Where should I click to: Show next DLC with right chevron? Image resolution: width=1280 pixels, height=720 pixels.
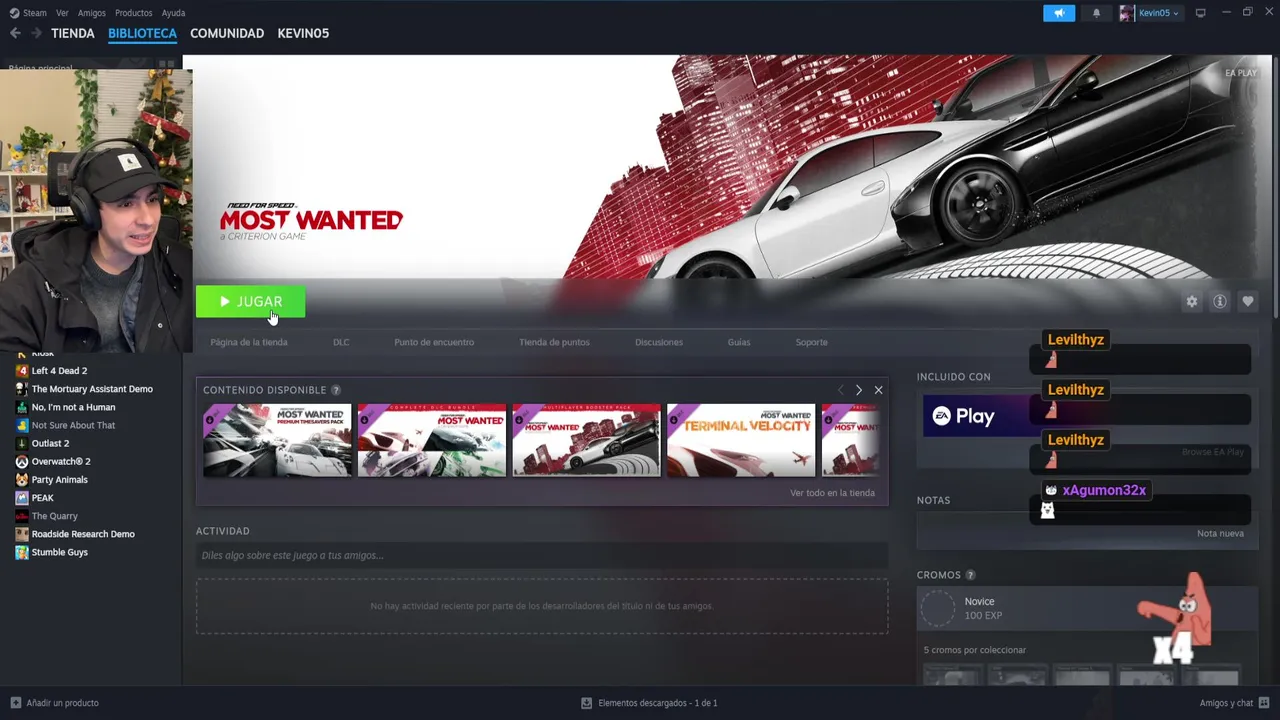pos(859,390)
